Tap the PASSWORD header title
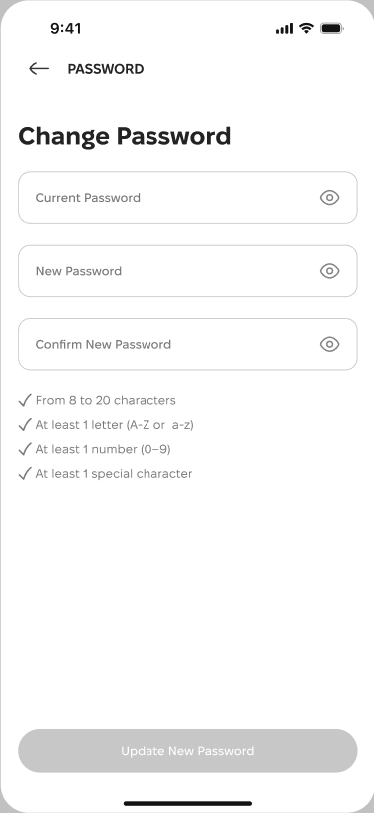 pos(106,69)
